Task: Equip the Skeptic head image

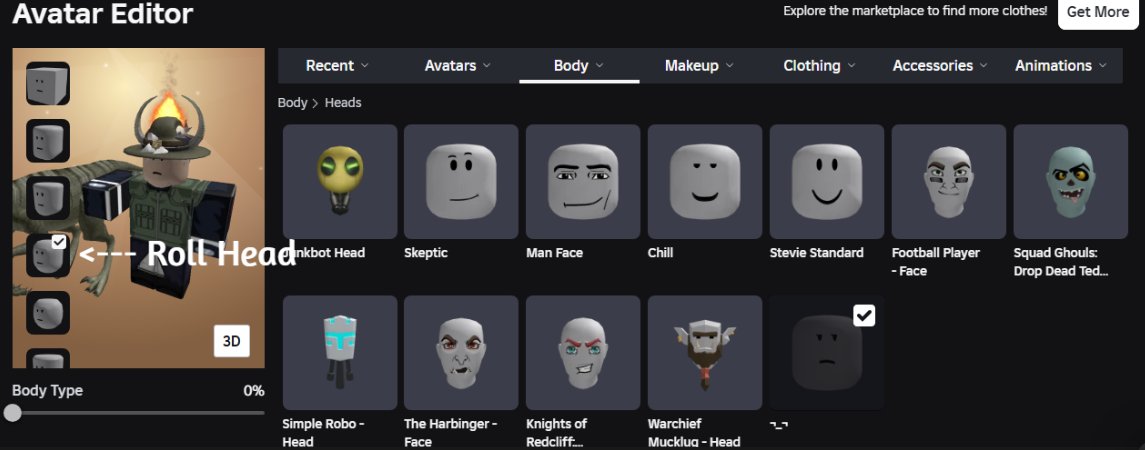Action: pyautogui.click(x=461, y=182)
